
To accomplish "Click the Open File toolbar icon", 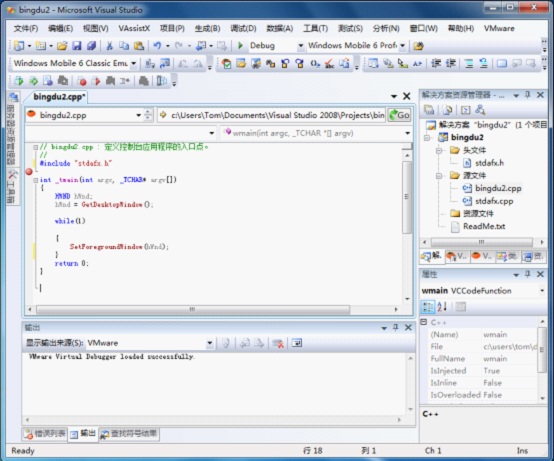I will tap(62, 46).
